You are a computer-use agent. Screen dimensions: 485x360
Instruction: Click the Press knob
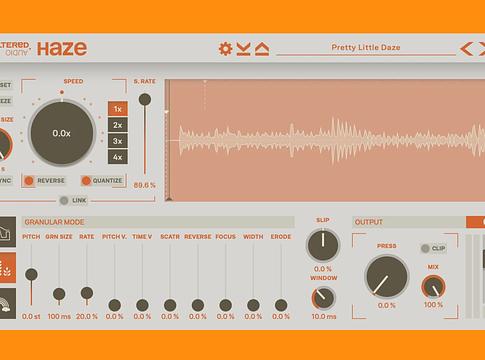pyautogui.click(x=387, y=277)
